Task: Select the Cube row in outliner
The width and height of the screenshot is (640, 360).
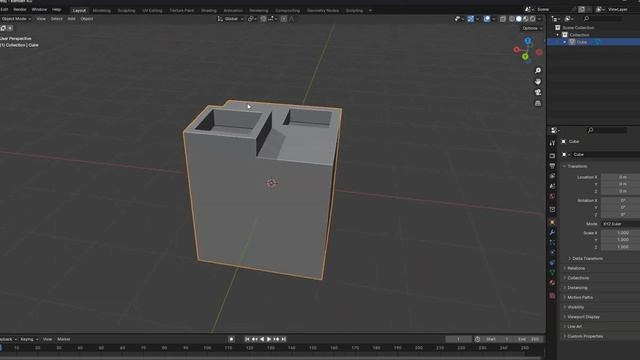Action: point(593,42)
